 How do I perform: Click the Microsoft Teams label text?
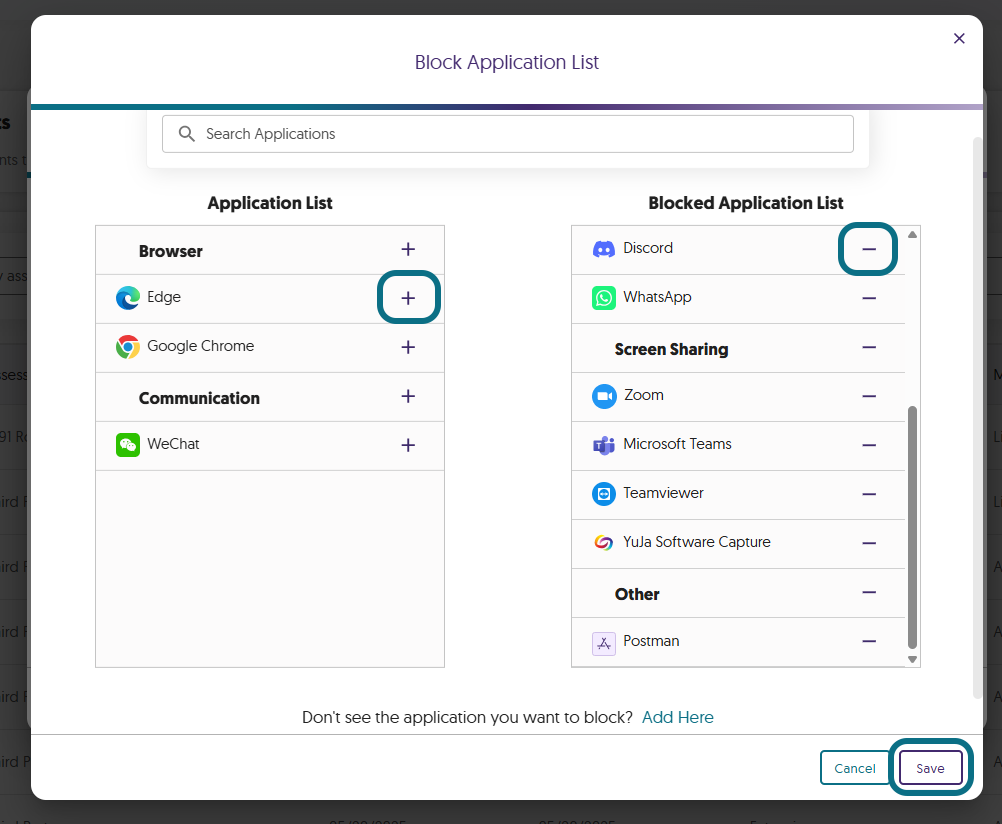coord(677,444)
